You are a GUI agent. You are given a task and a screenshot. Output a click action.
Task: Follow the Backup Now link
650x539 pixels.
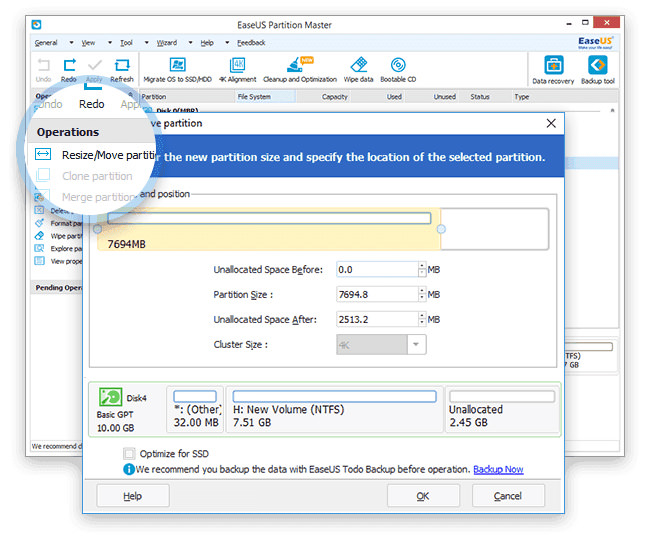[498, 469]
